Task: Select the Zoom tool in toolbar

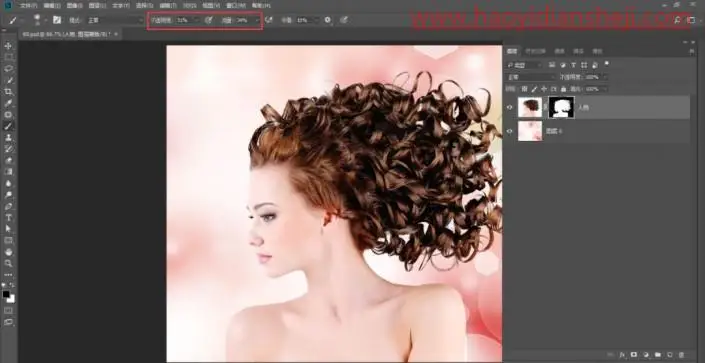Action: [9, 263]
